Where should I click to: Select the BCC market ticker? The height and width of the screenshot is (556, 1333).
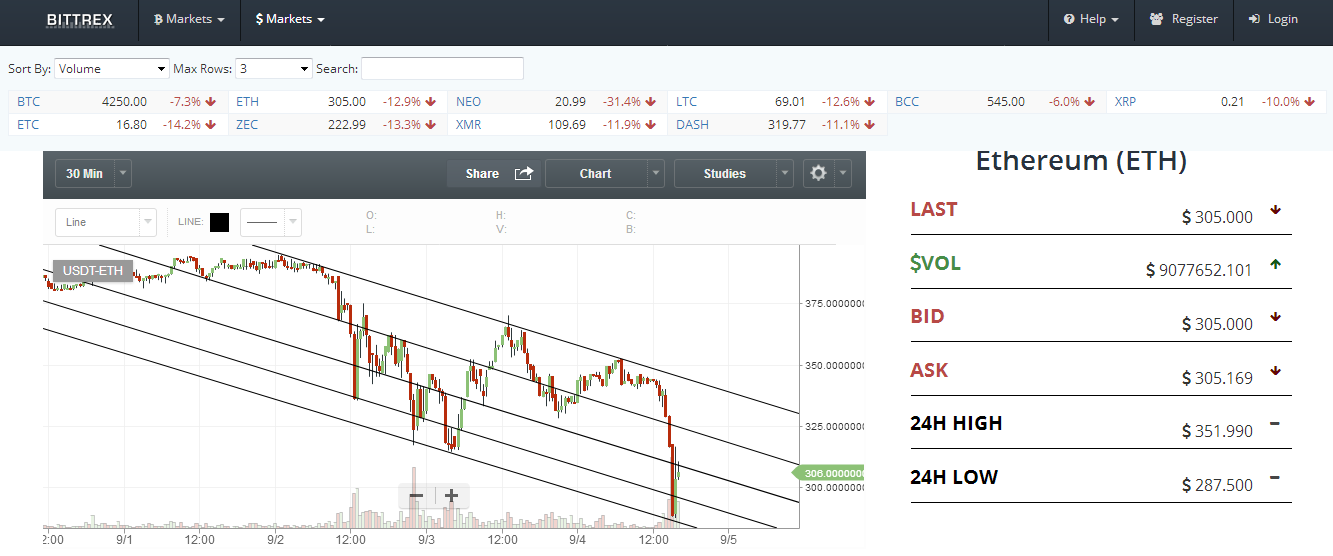[997, 102]
